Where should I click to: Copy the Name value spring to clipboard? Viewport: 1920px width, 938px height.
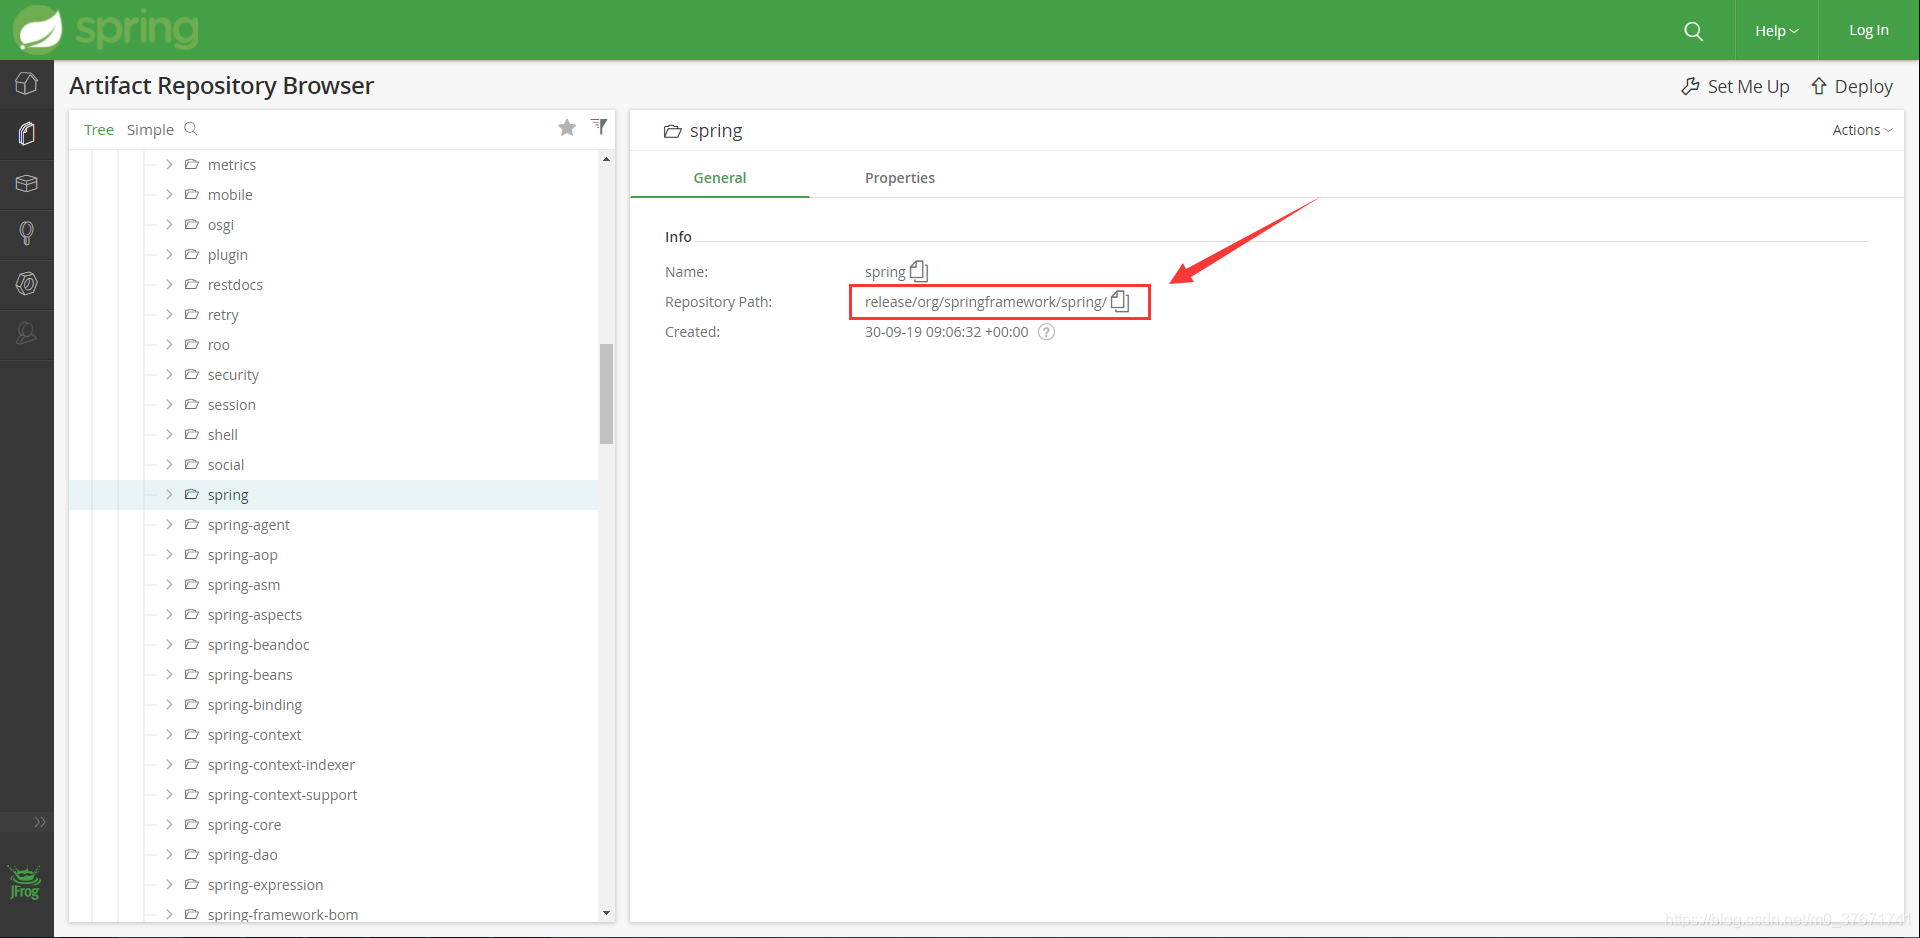click(x=919, y=271)
